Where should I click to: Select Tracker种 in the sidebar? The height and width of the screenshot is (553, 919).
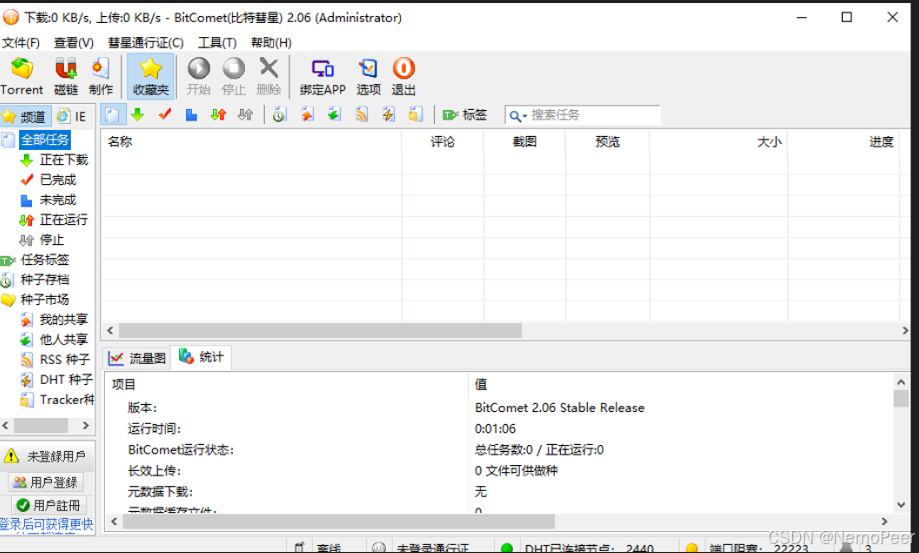(66, 400)
